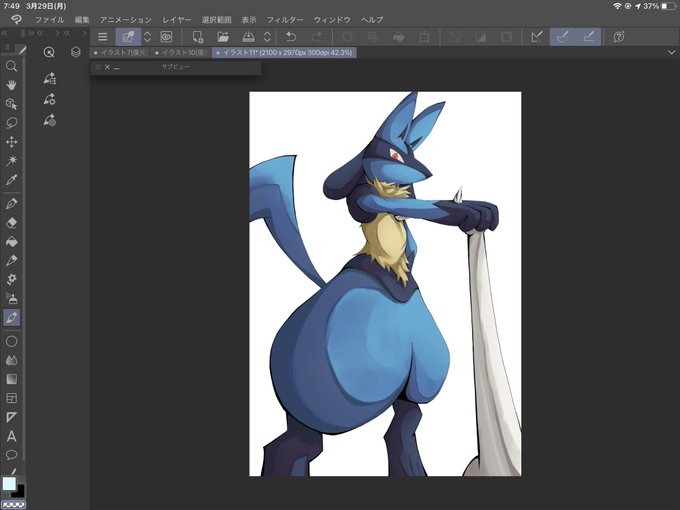Select the イラスト11 canvas tab

pos(284,52)
